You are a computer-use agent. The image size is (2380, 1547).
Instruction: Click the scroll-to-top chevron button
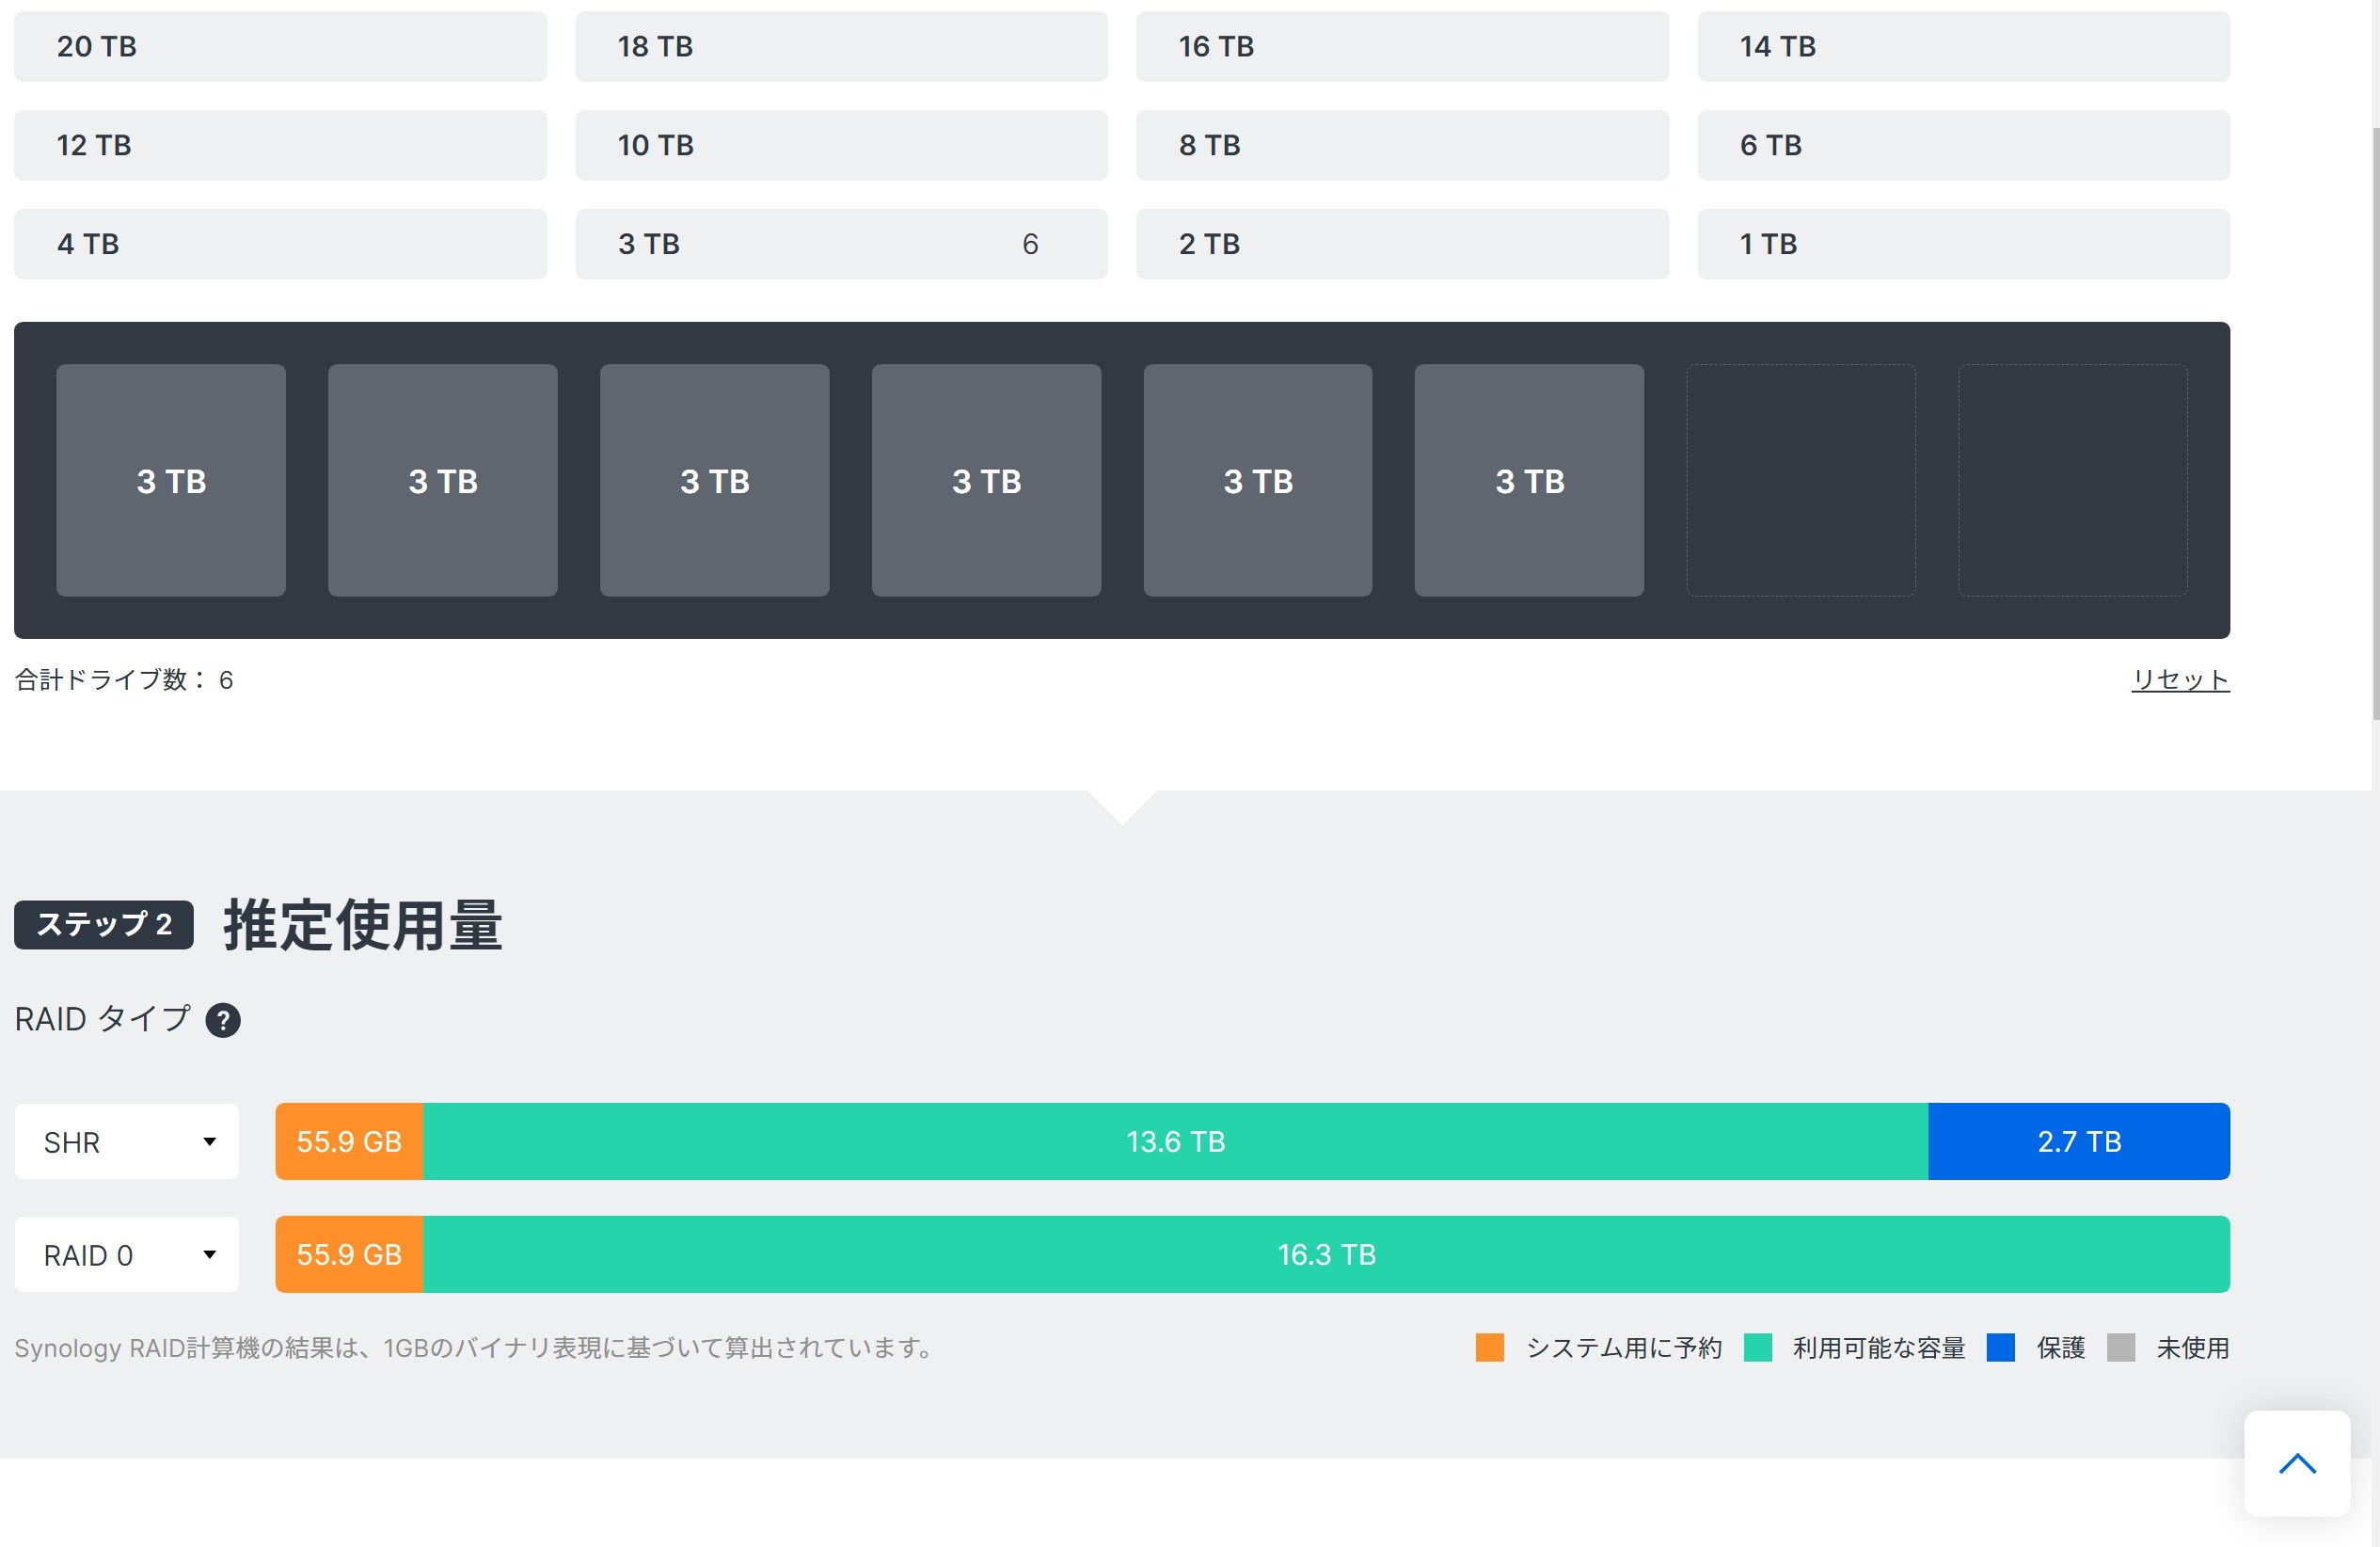point(2296,1463)
